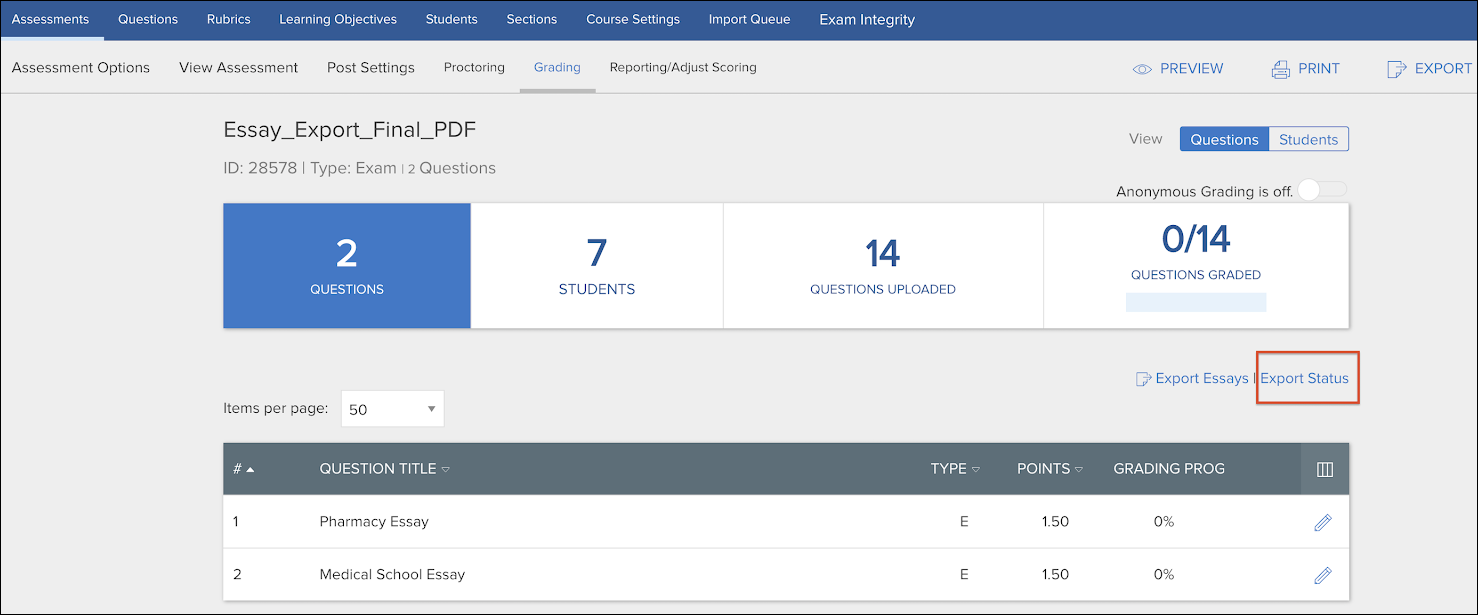Click the 2 Questions summary tile
The width and height of the screenshot is (1478, 615).
pos(347,266)
